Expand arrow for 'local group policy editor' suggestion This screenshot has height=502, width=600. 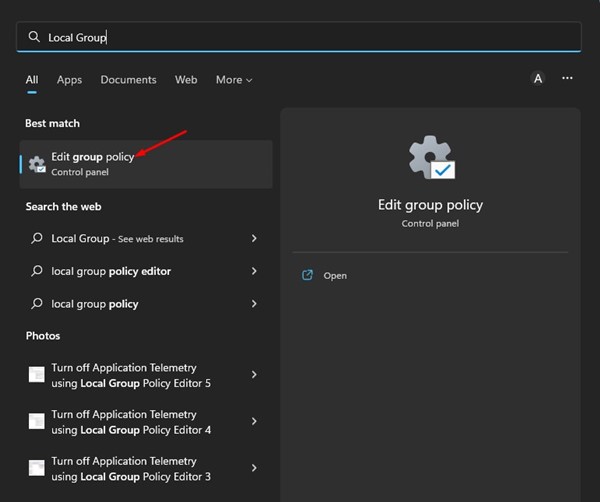pos(254,271)
